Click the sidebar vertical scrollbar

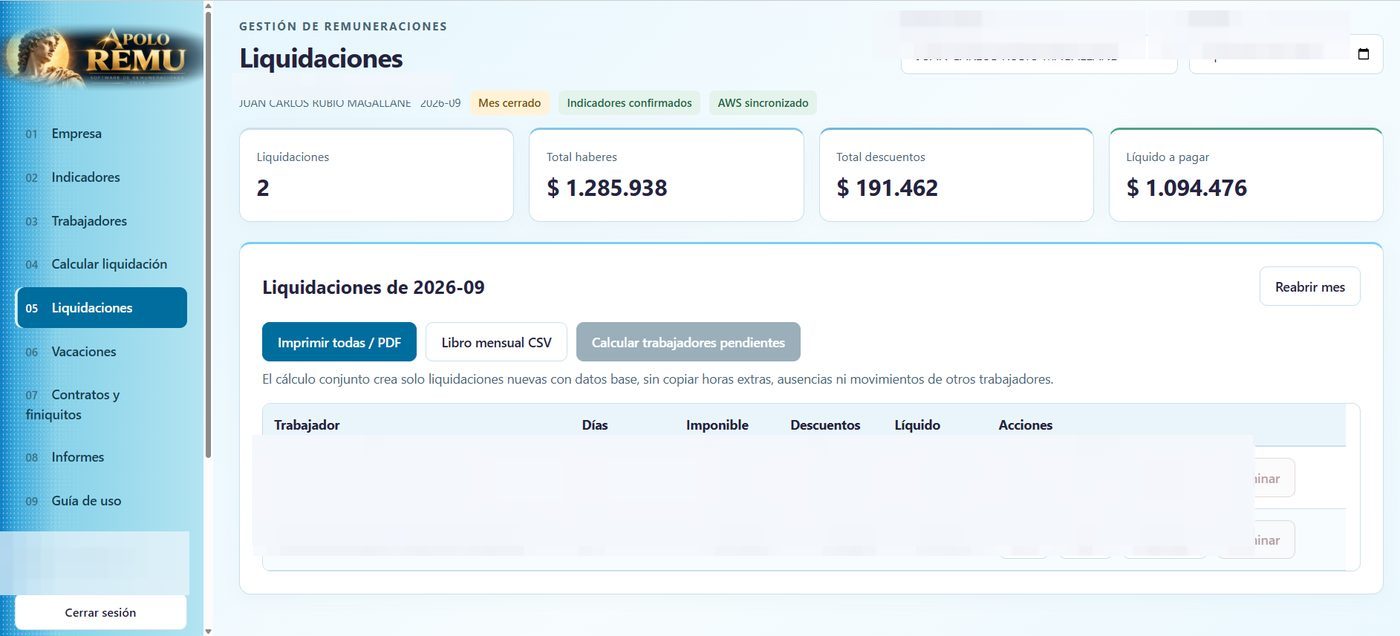click(x=208, y=235)
